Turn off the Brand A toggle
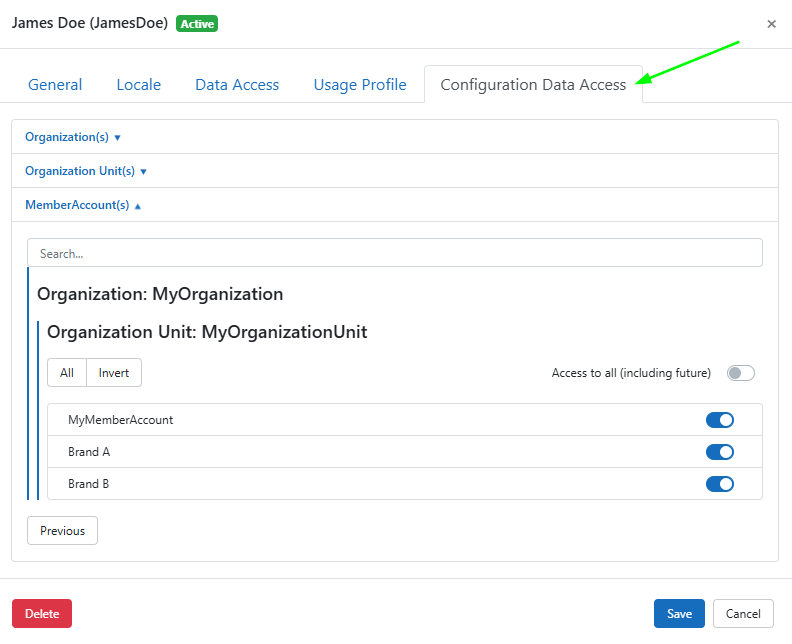Image resolution: width=792 pixels, height=644 pixels. point(719,452)
